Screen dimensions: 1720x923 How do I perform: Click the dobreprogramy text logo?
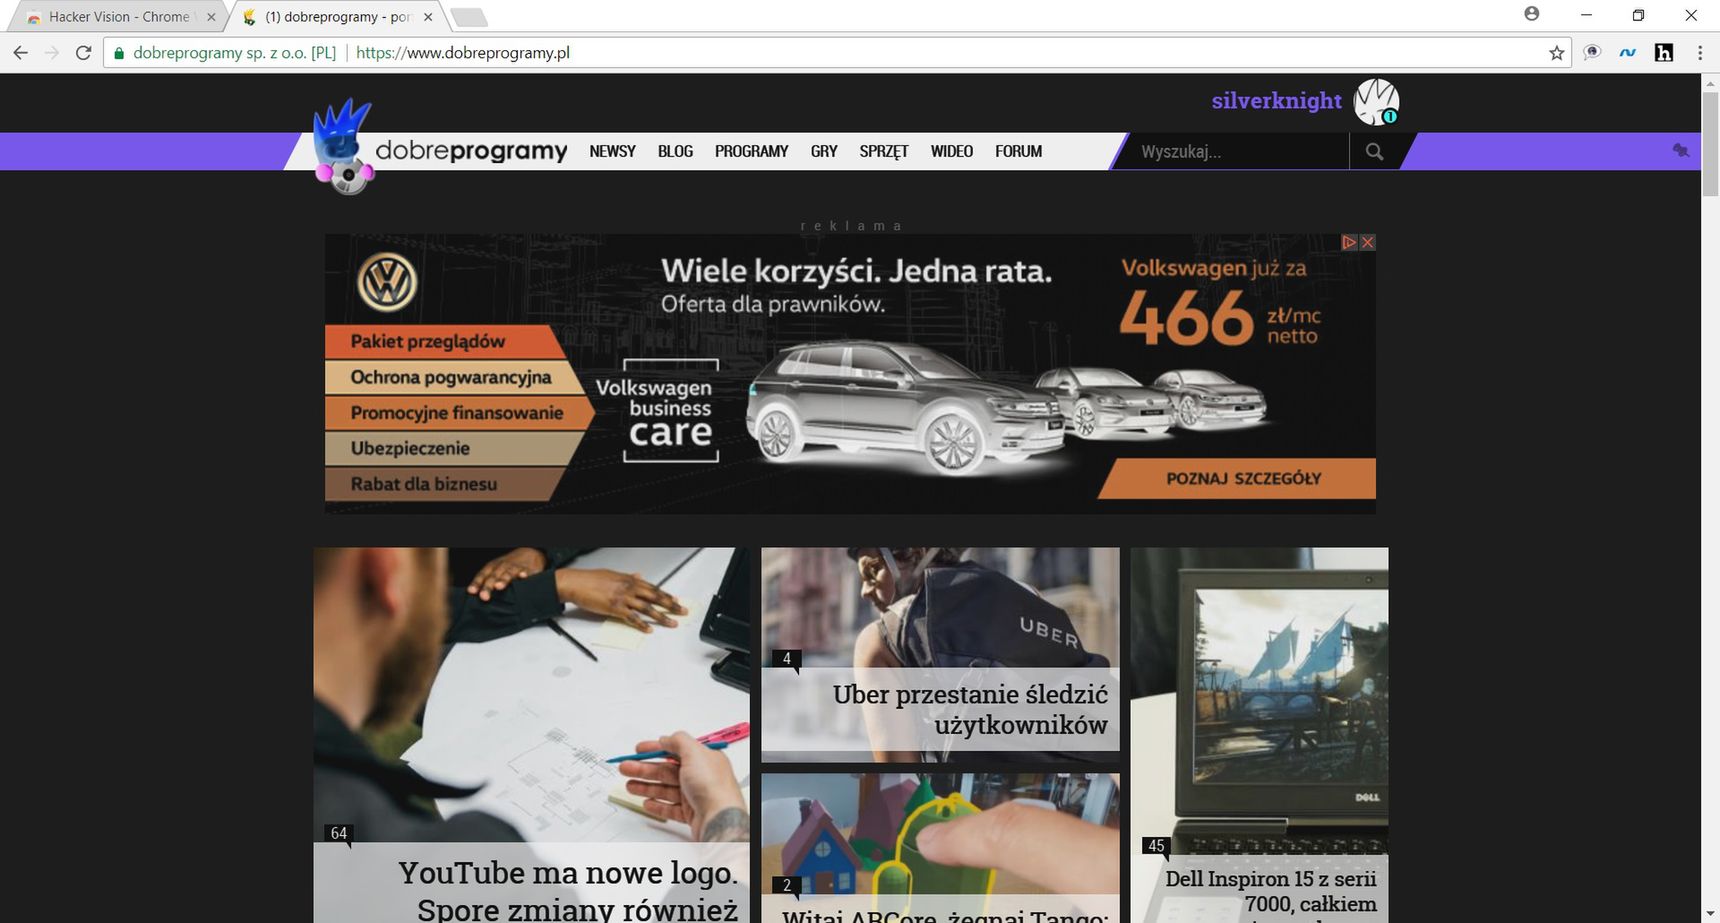[x=471, y=151]
